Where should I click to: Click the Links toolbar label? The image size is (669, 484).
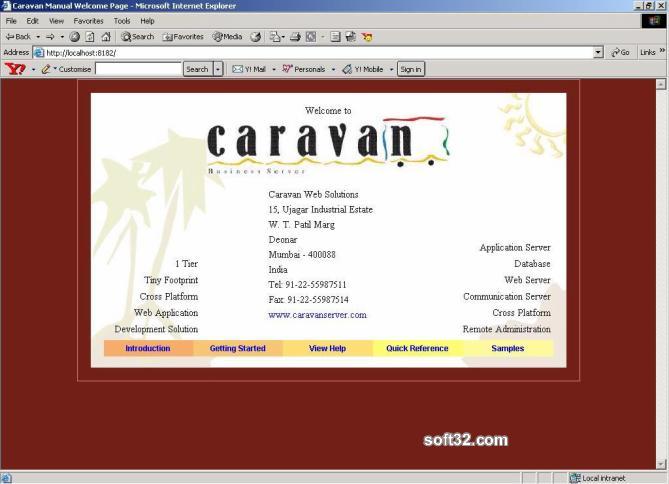pos(648,52)
